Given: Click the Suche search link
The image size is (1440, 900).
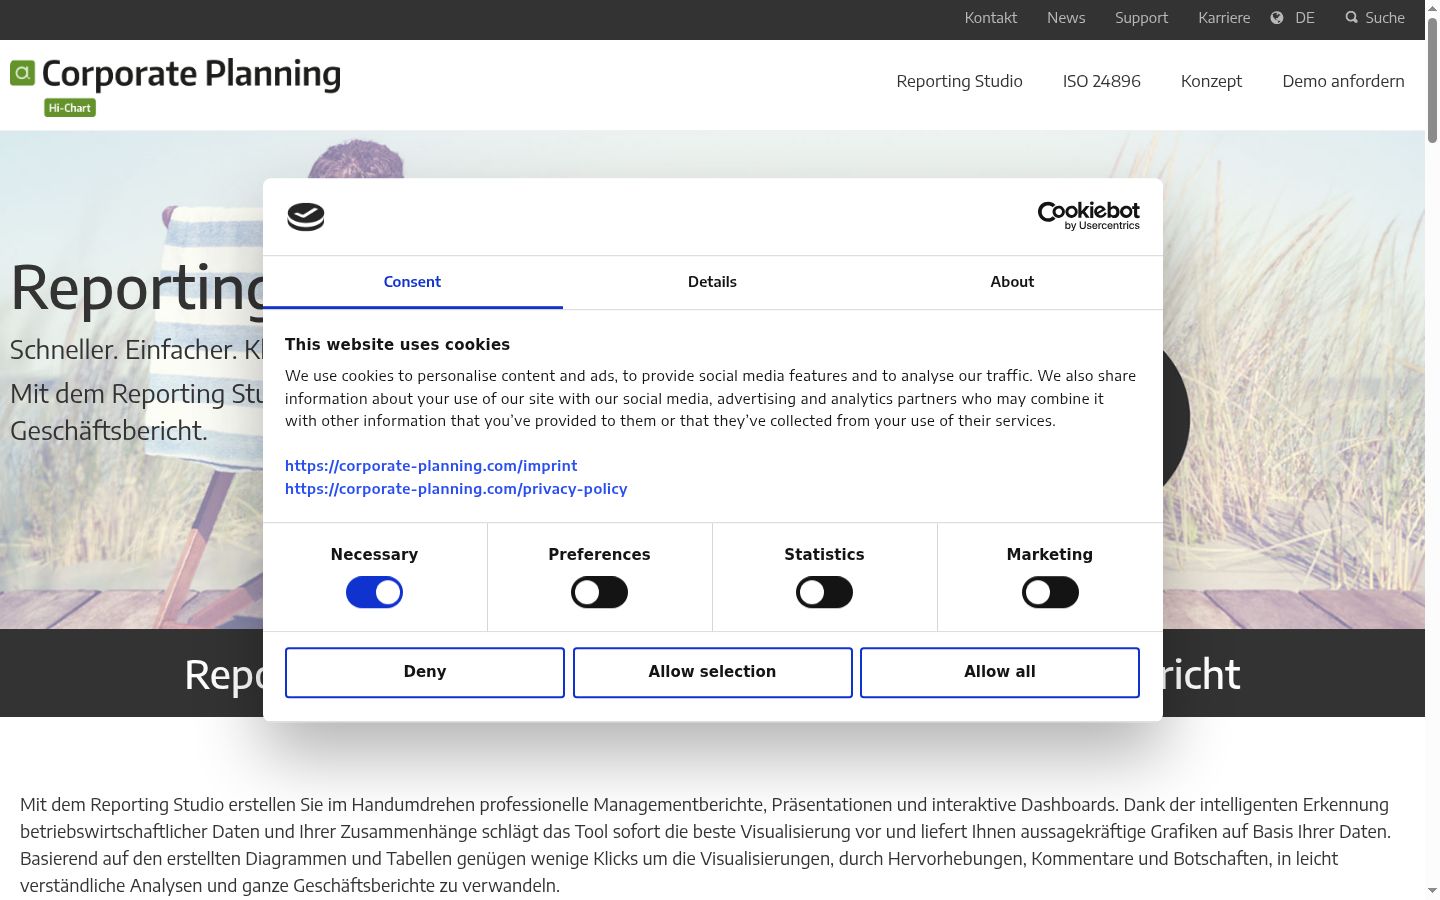Looking at the screenshot, I should 1385,18.
